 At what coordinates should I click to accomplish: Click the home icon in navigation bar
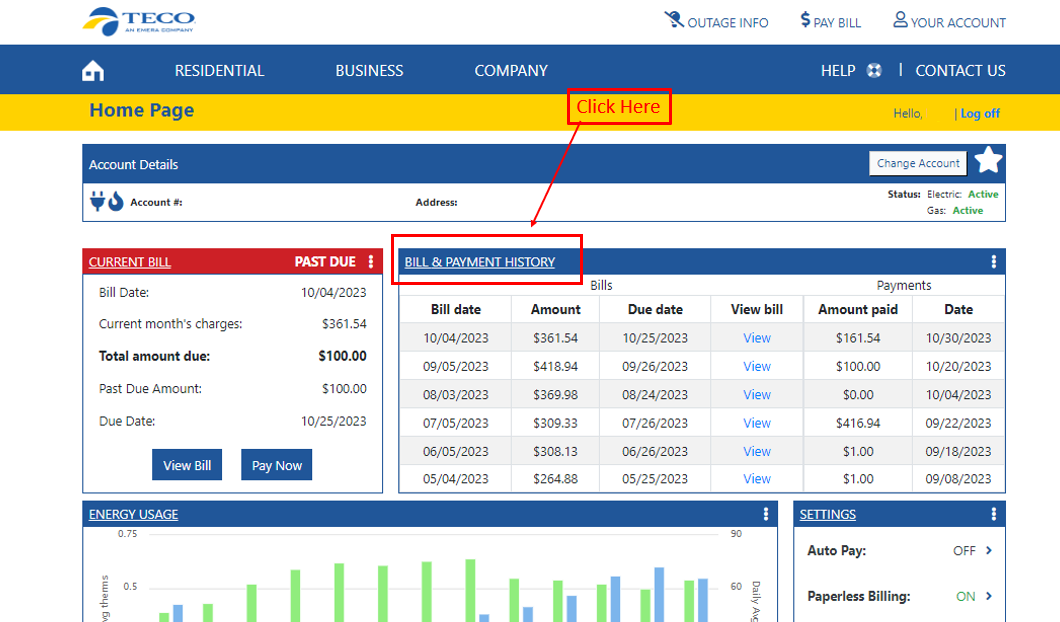pos(93,71)
